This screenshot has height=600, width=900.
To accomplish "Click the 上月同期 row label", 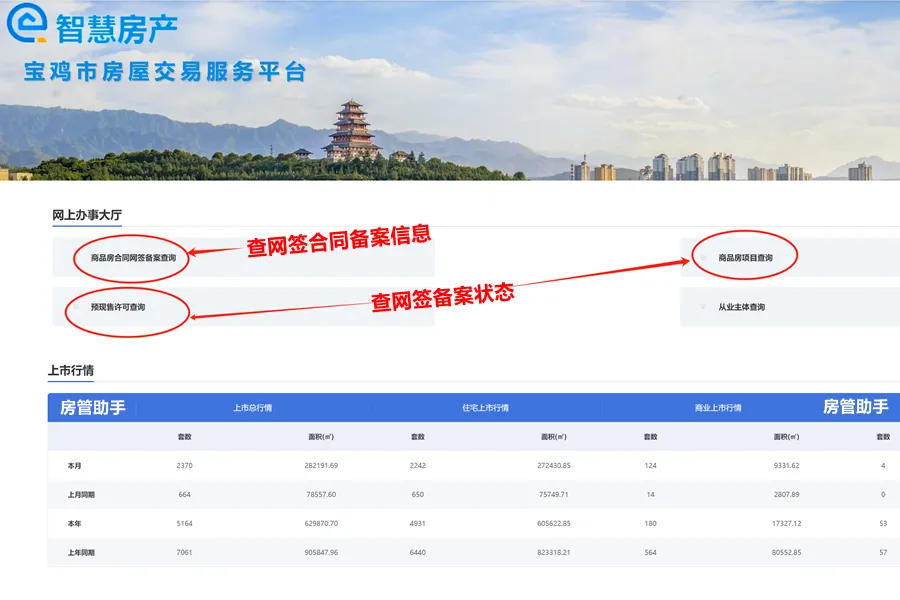I will (81, 495).
